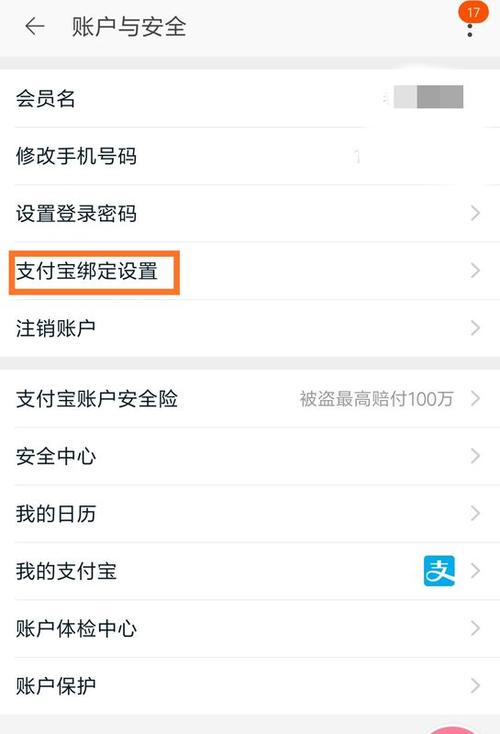Open 我的支付宝 entry
The height and width of the screenshot is (734, 500).
250,571
